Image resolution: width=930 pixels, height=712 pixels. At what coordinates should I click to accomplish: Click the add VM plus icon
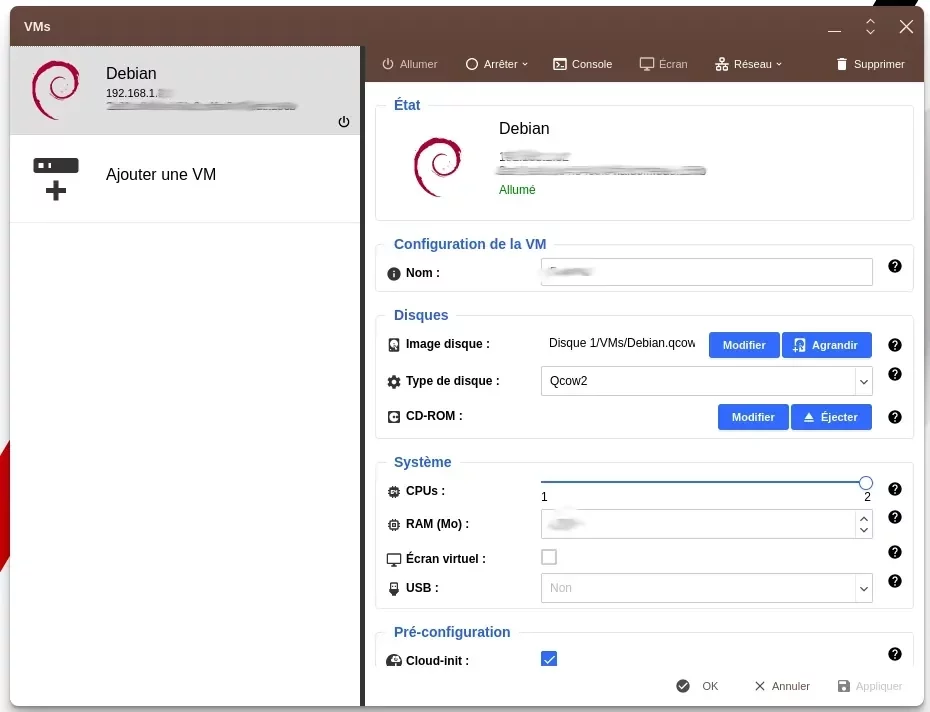click(x=56, y=179)
